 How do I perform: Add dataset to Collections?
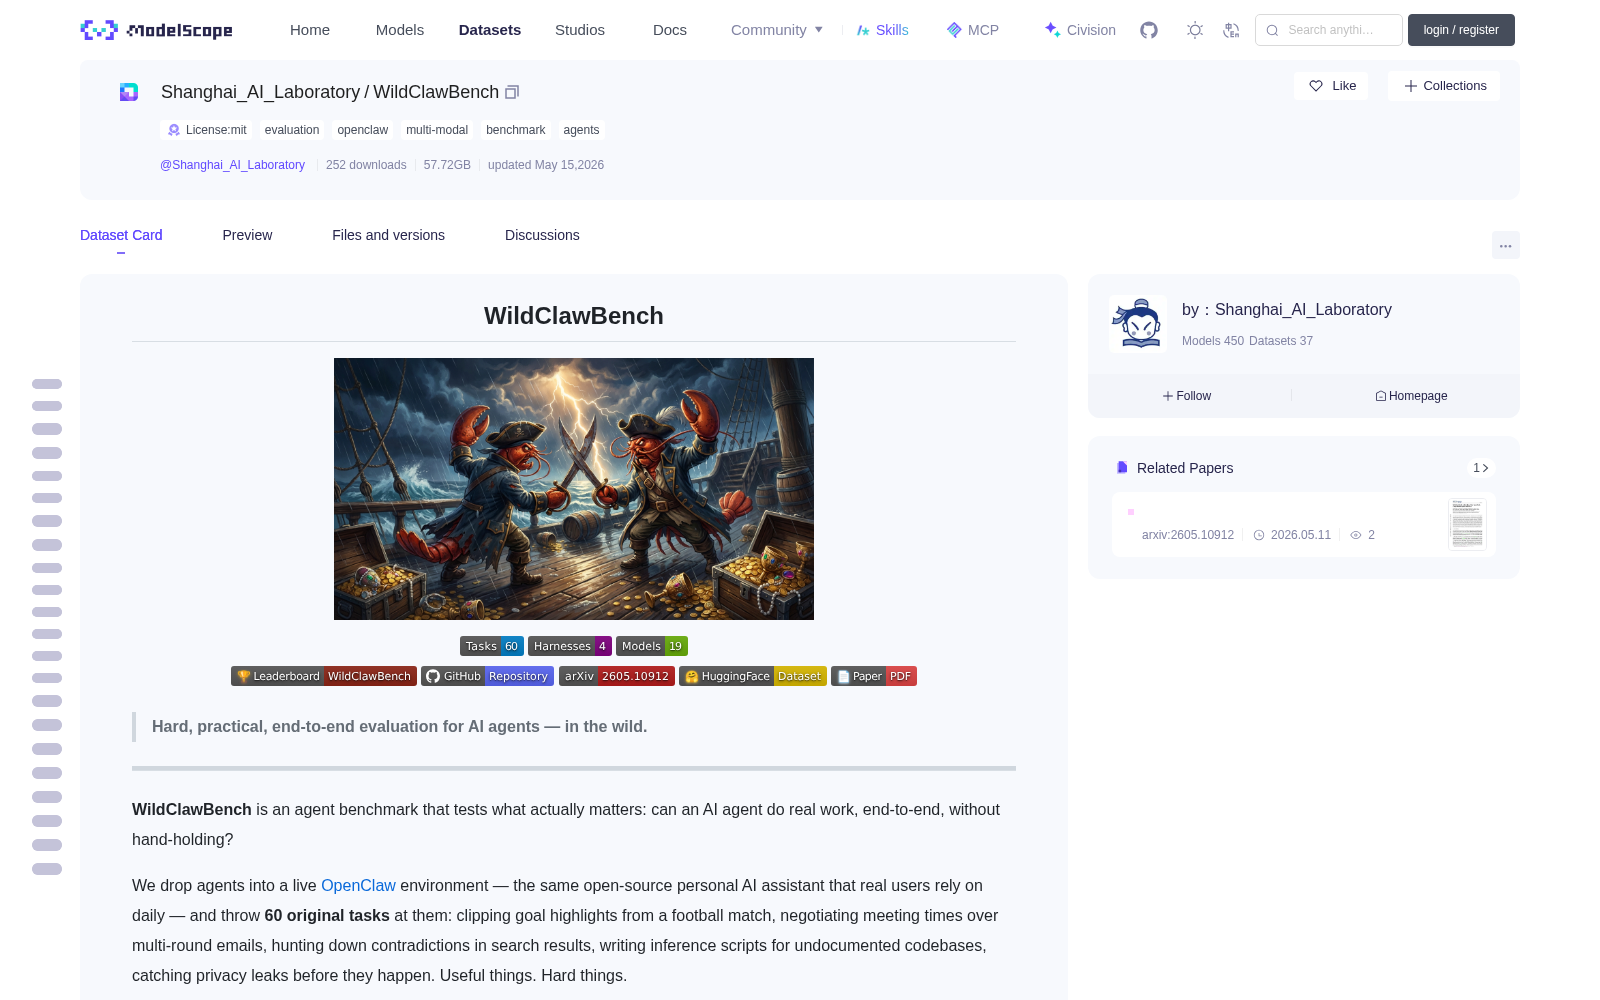pyautogui.click(x=1444, y=86)
